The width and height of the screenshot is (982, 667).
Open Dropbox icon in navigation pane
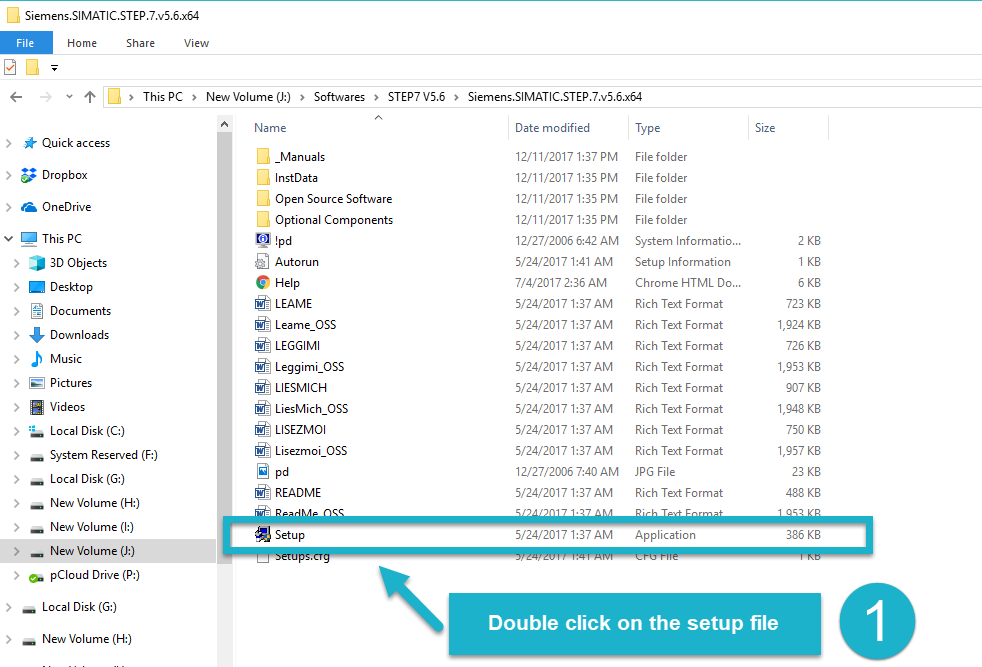pos(29,175)
